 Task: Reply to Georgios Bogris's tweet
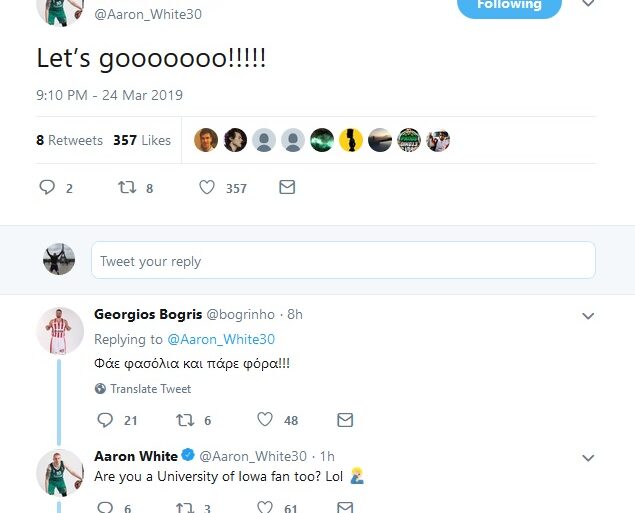click(x=106, y=420)
